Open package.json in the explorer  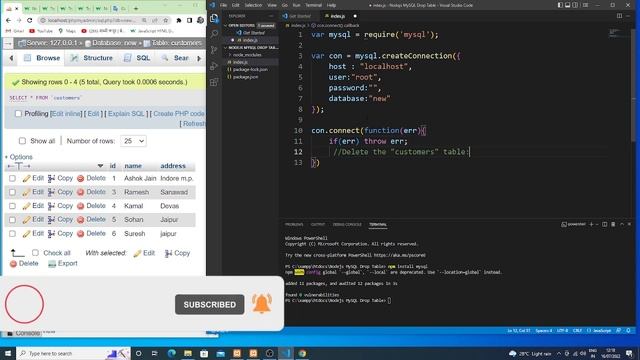[245, 77]
